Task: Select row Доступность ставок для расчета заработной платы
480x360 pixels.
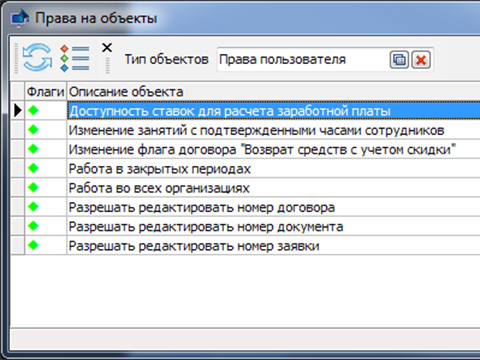Action: tap(273, 111)
